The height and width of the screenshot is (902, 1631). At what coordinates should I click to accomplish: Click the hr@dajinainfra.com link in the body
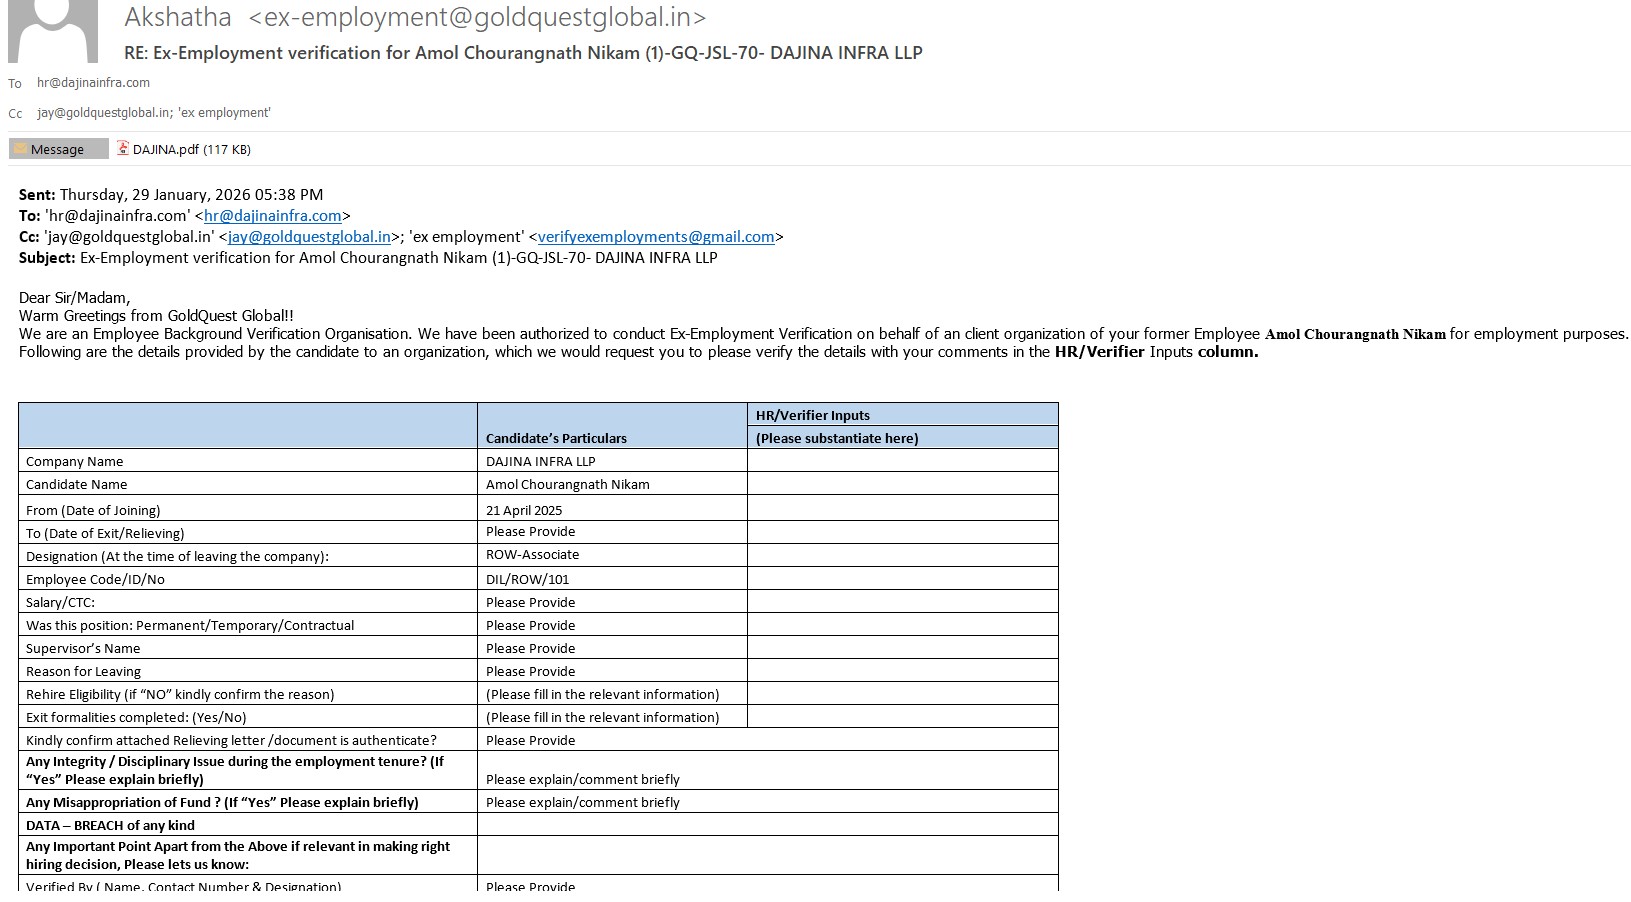272,216
